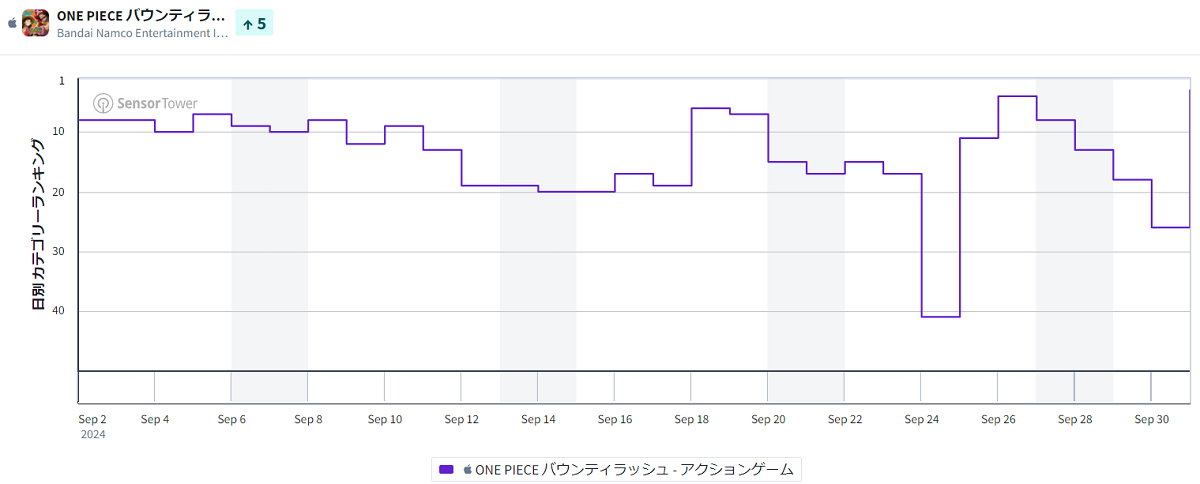Click the Apple icon in the chart legend
The image size is (1200, 484).
pos(466,469)
